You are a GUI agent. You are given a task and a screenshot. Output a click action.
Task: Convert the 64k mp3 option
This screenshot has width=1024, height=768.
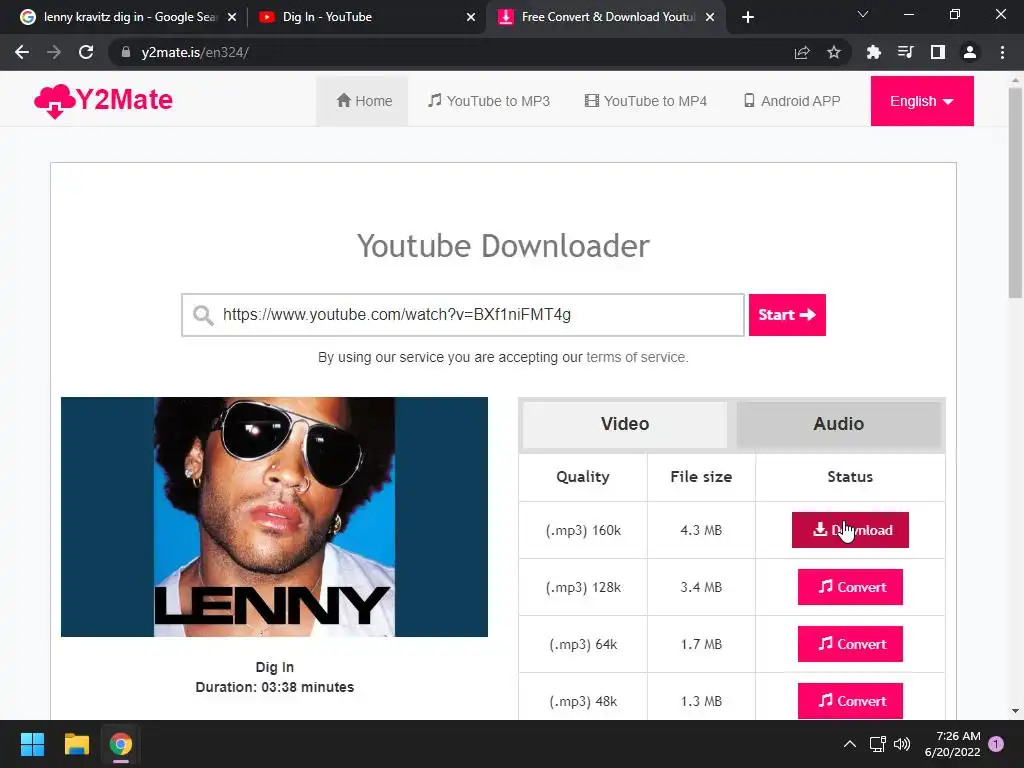[850, 644]
